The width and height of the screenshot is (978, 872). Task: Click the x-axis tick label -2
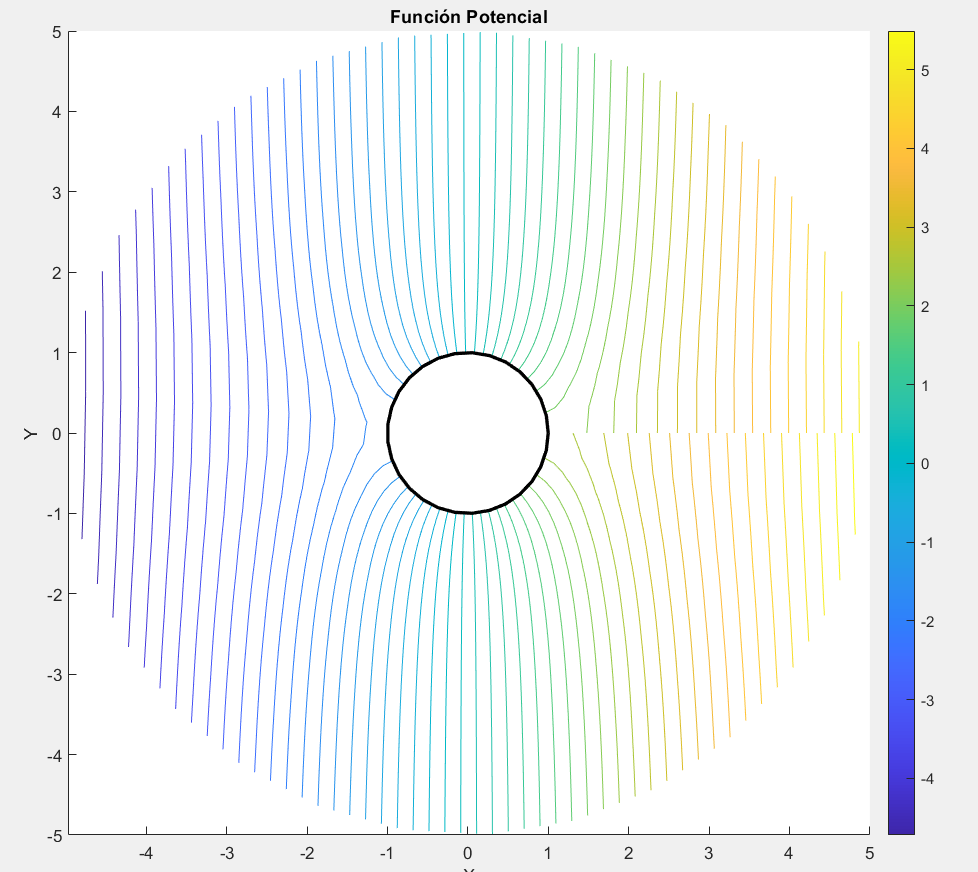point(306,854)
